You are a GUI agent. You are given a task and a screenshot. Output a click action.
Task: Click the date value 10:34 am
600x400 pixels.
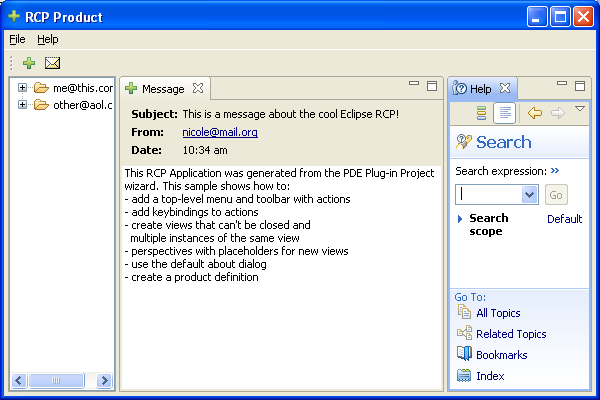[x=205, y=150]
